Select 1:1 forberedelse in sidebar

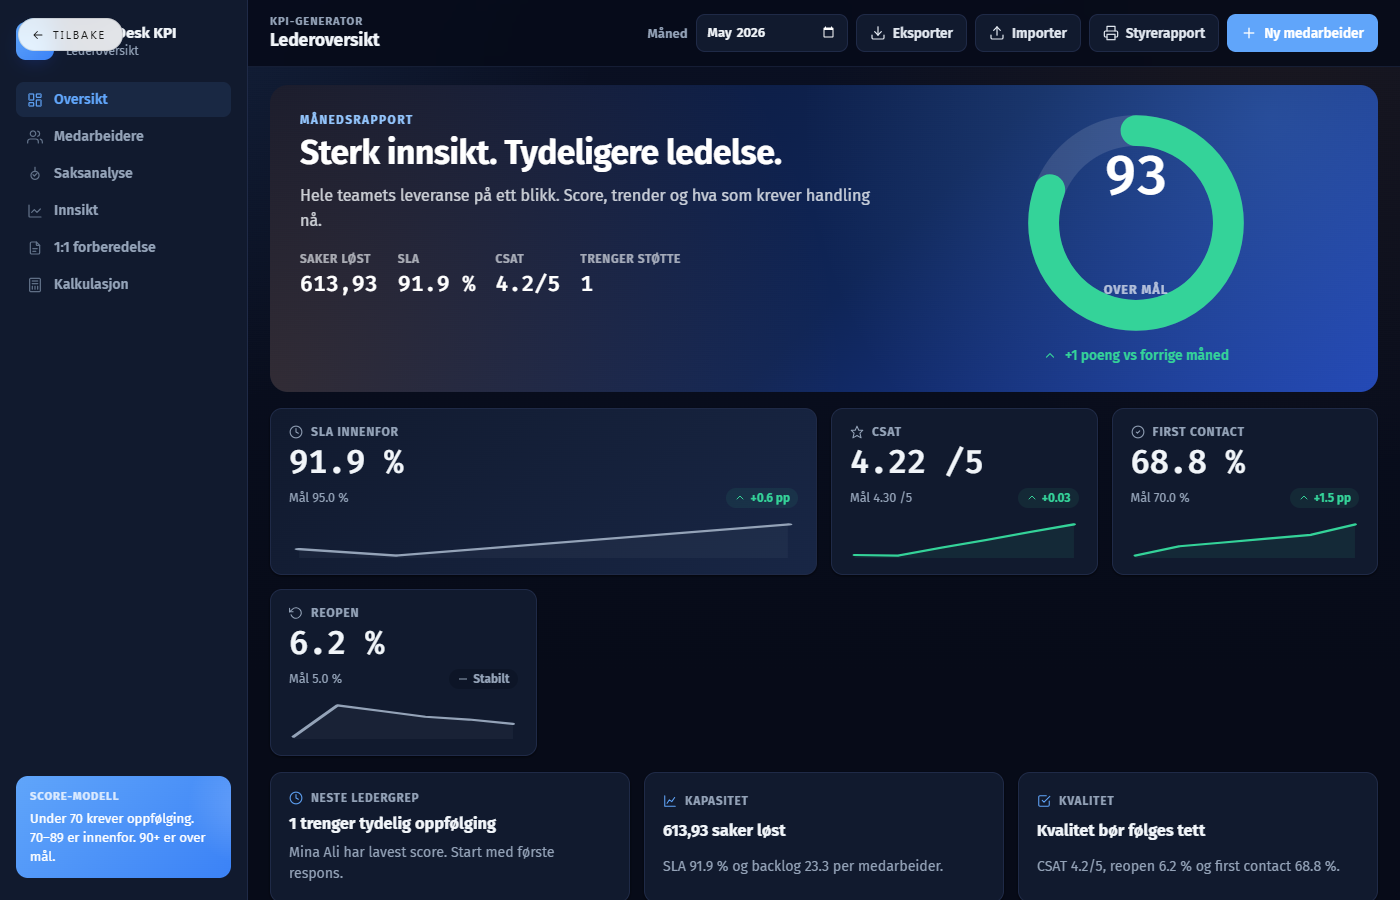(123, 247)
